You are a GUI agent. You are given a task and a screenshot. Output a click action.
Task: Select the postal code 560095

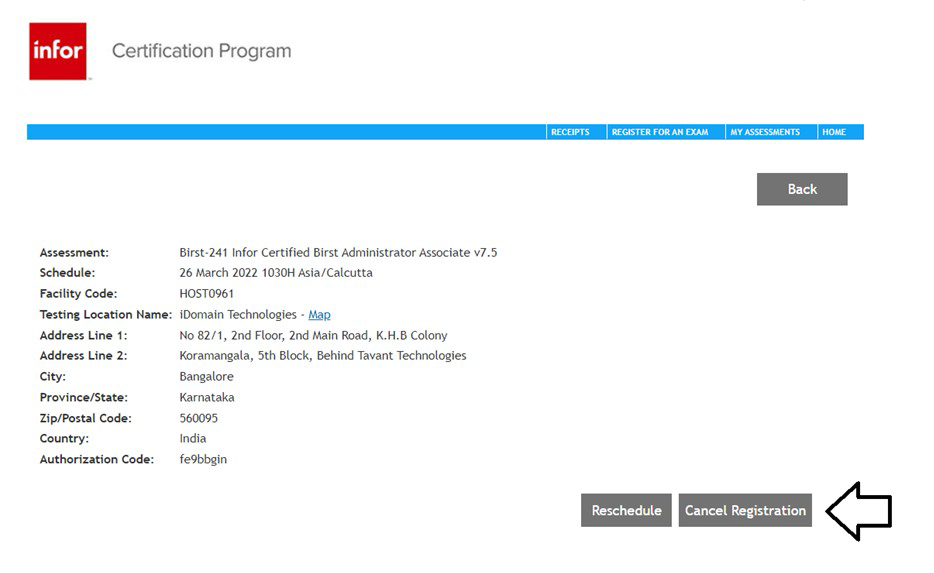coord(198,418)
